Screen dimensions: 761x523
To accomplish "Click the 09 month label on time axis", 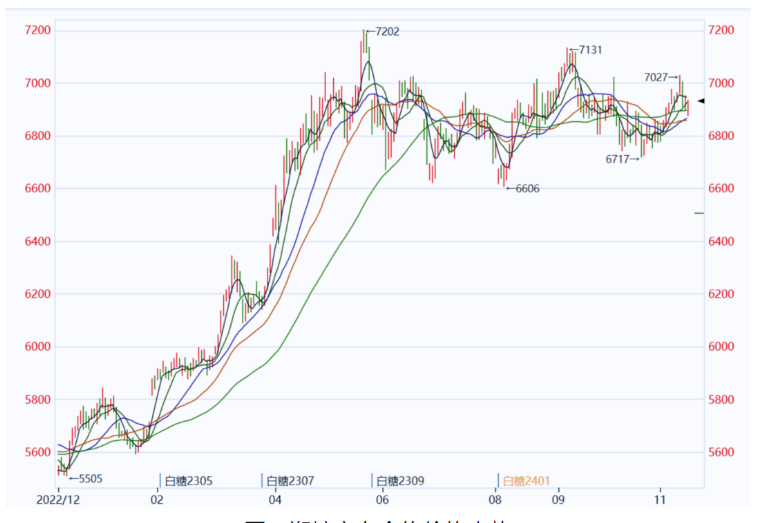I will click(x=558, y=498).
